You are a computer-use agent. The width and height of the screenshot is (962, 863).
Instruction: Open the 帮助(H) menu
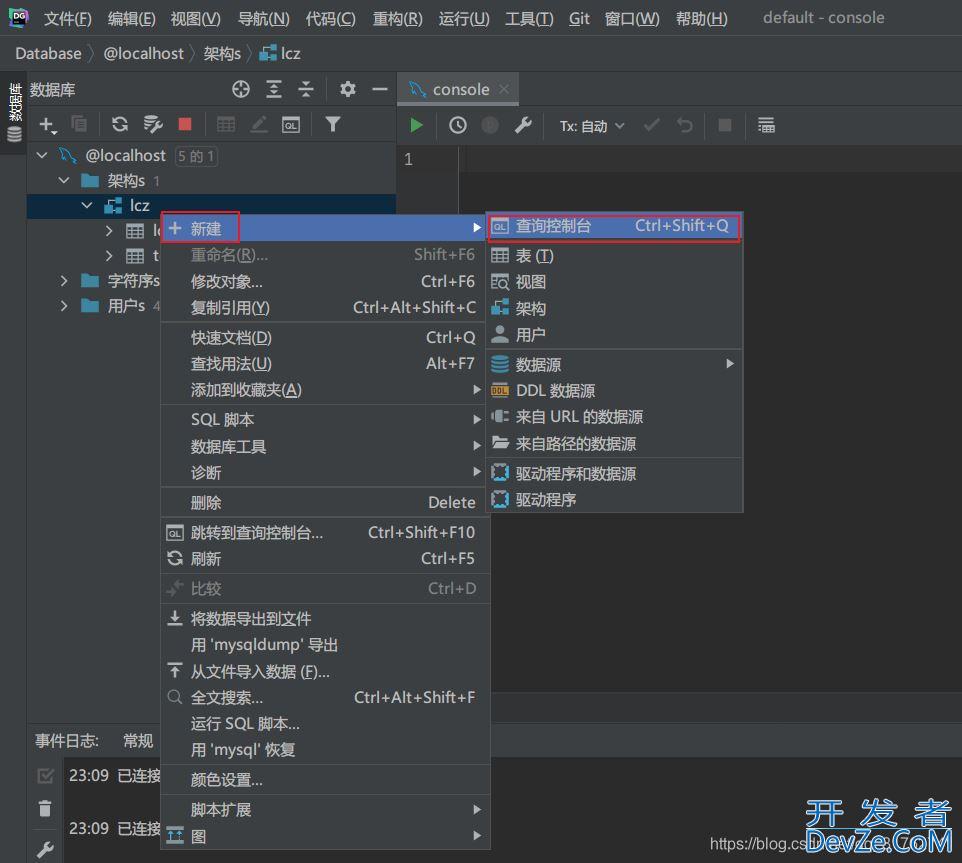(701, 19)
